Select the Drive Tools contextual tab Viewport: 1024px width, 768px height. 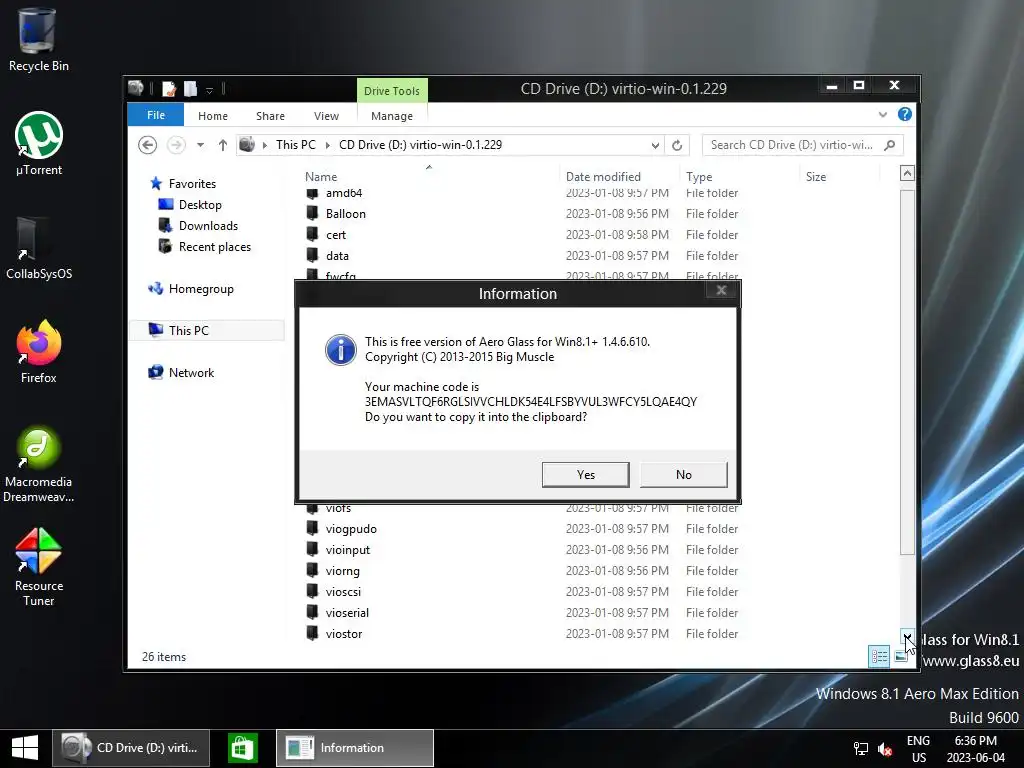[392, 91]
